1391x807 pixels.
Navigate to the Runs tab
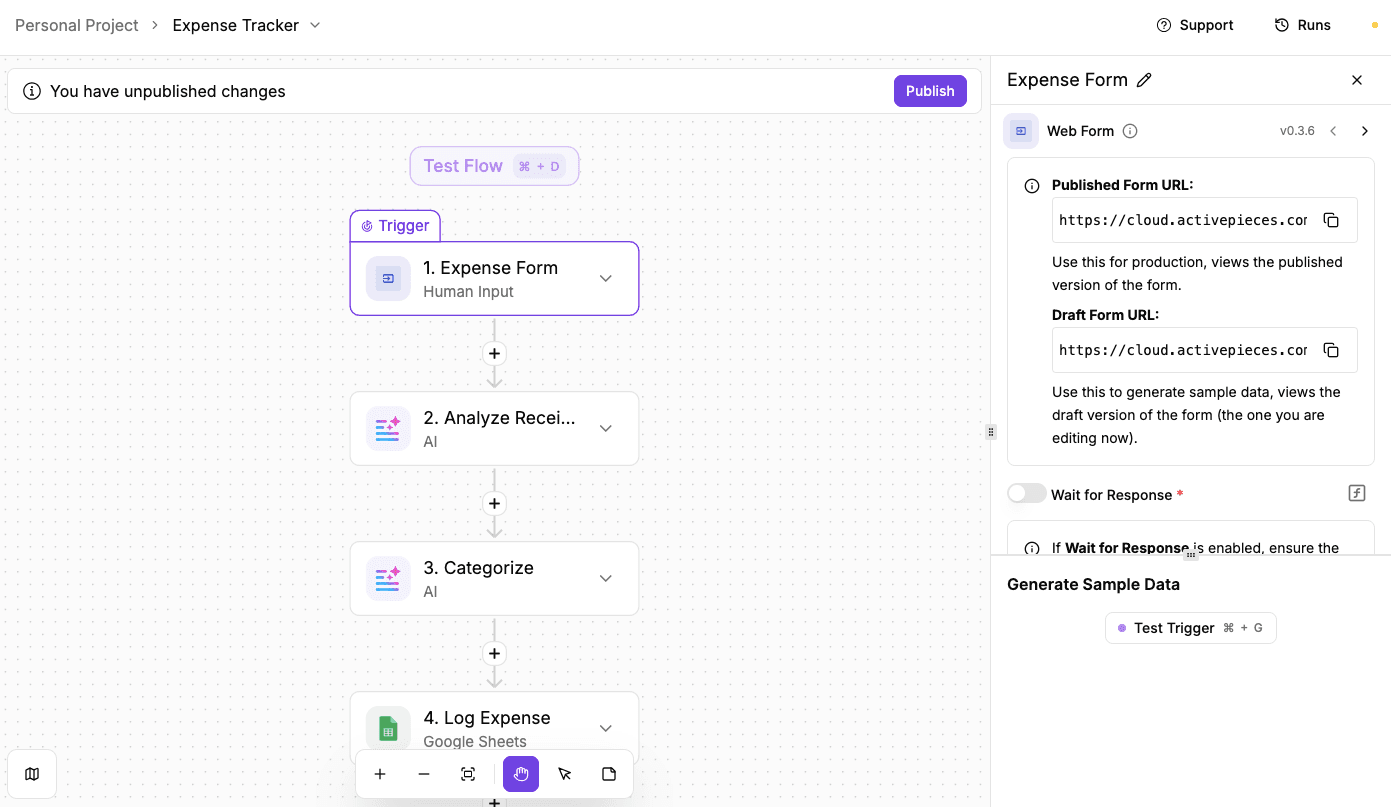pyautogui.click(x=1302, y=24)
